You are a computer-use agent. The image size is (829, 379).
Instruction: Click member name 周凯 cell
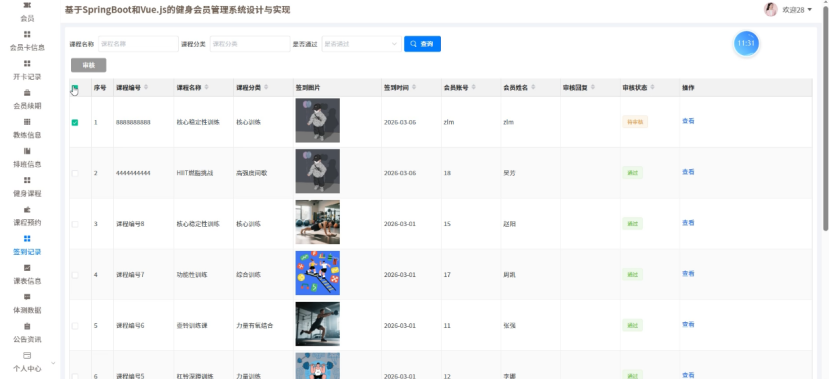click(x=509, y=275)
